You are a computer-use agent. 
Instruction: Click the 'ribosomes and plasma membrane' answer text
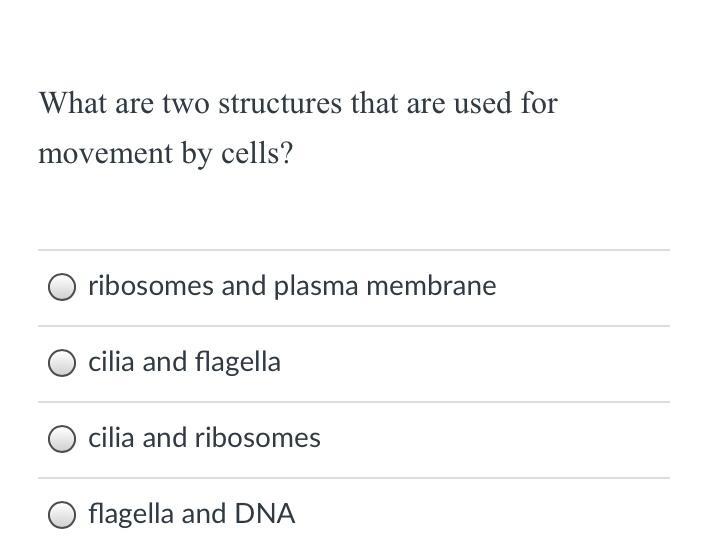[292, 286]
